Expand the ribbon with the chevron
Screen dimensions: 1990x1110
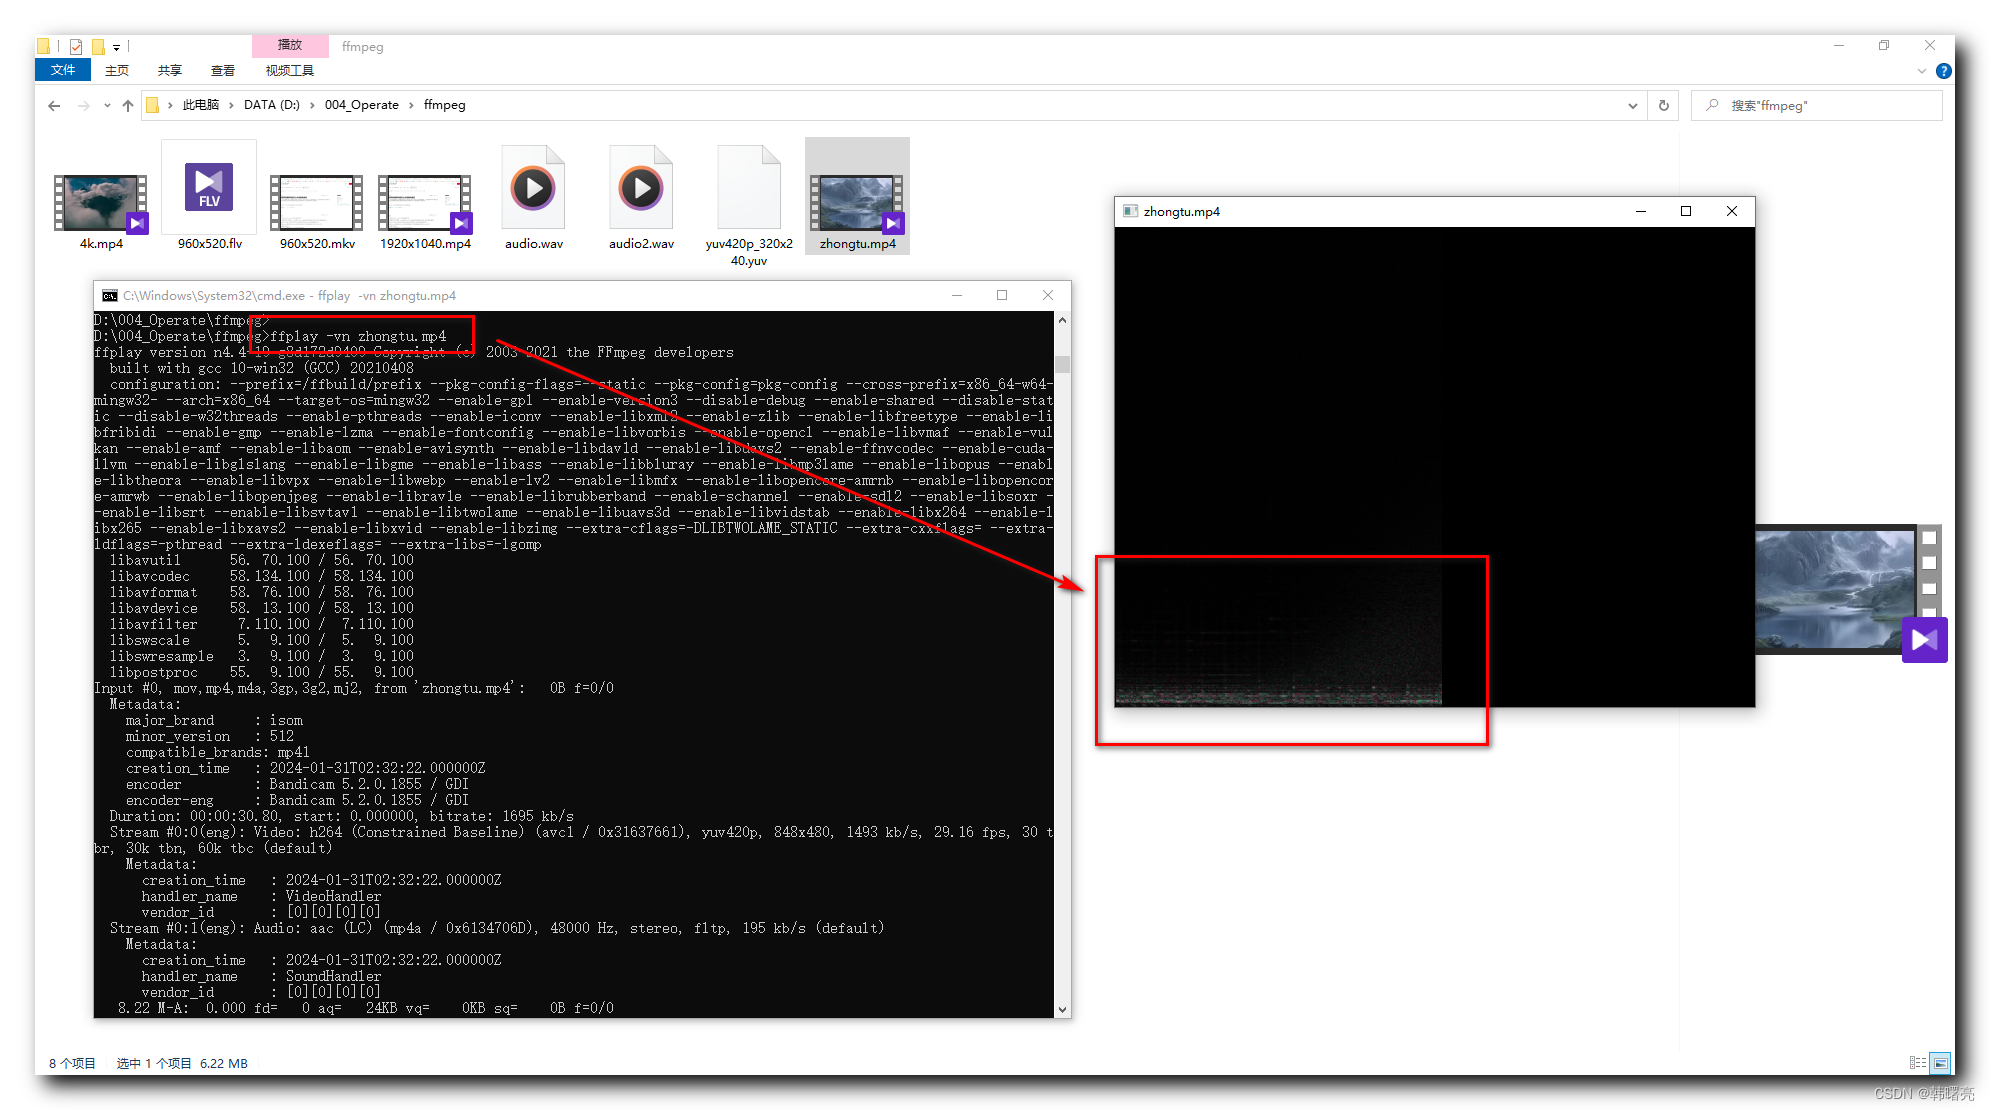pos(1921,71)
